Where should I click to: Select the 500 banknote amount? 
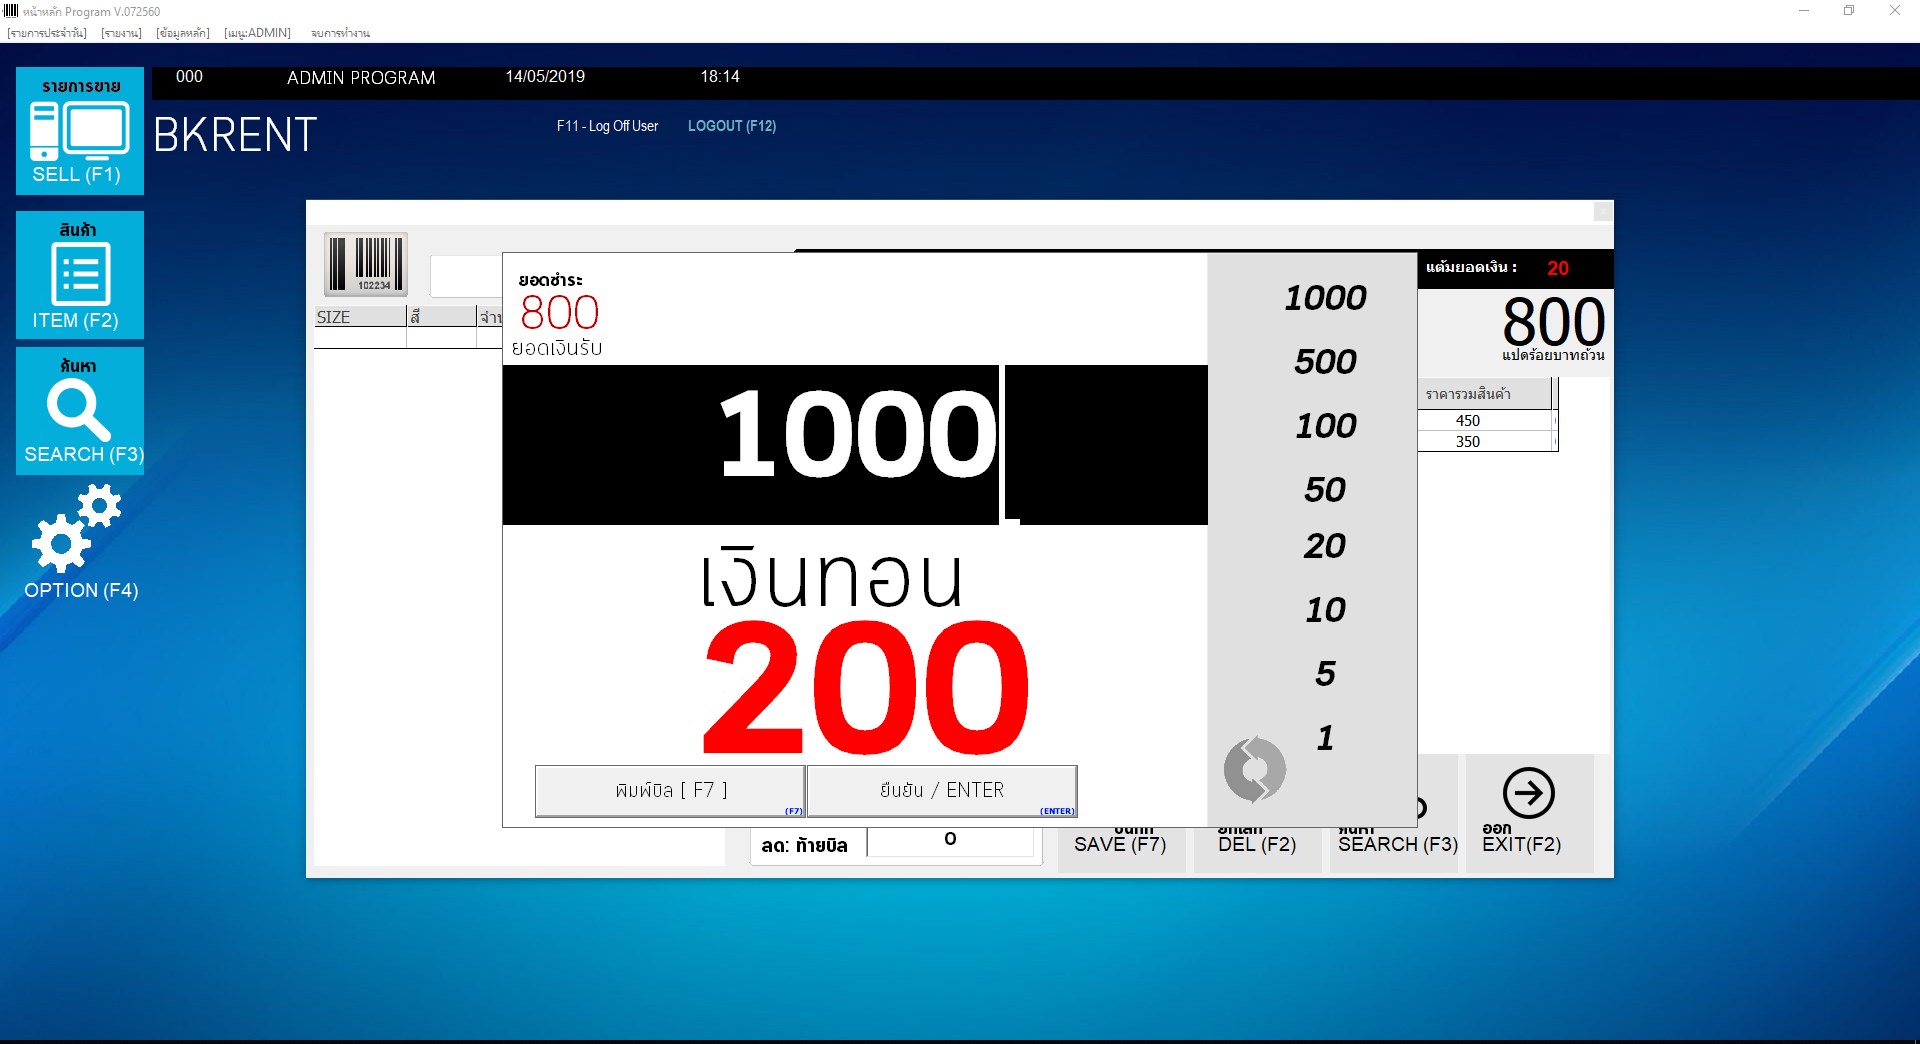[1325, 362]
